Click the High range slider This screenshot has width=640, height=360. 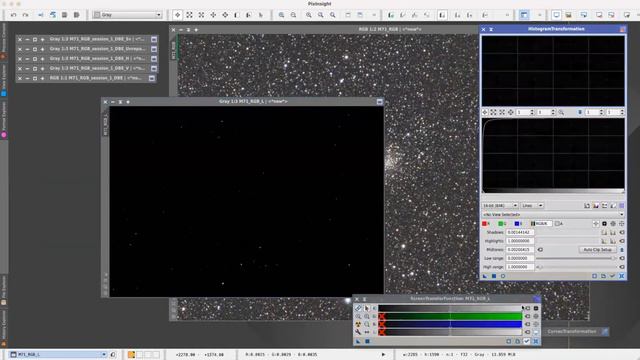point(576,267)
